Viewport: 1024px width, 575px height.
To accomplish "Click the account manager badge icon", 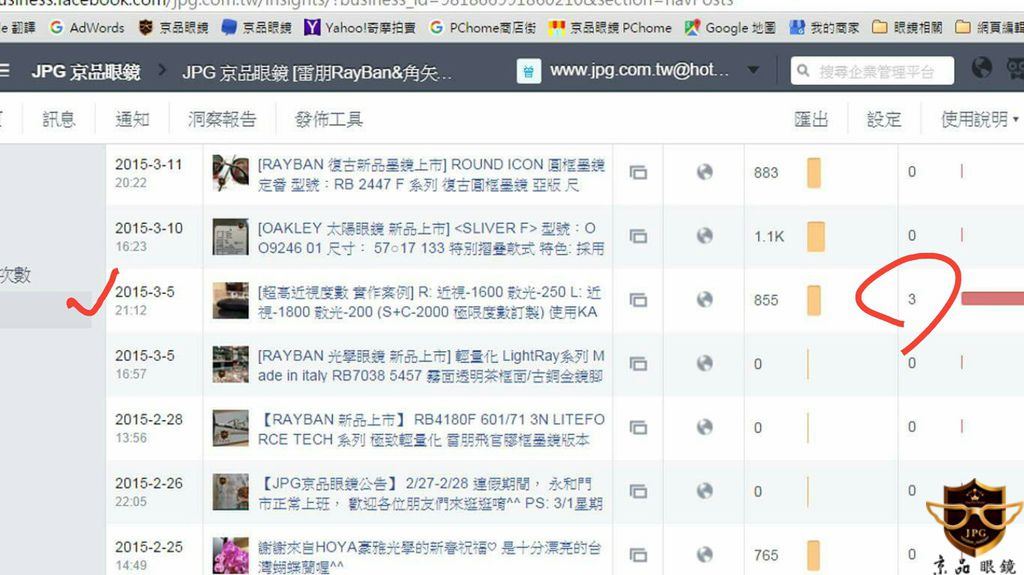I will 528,71.
